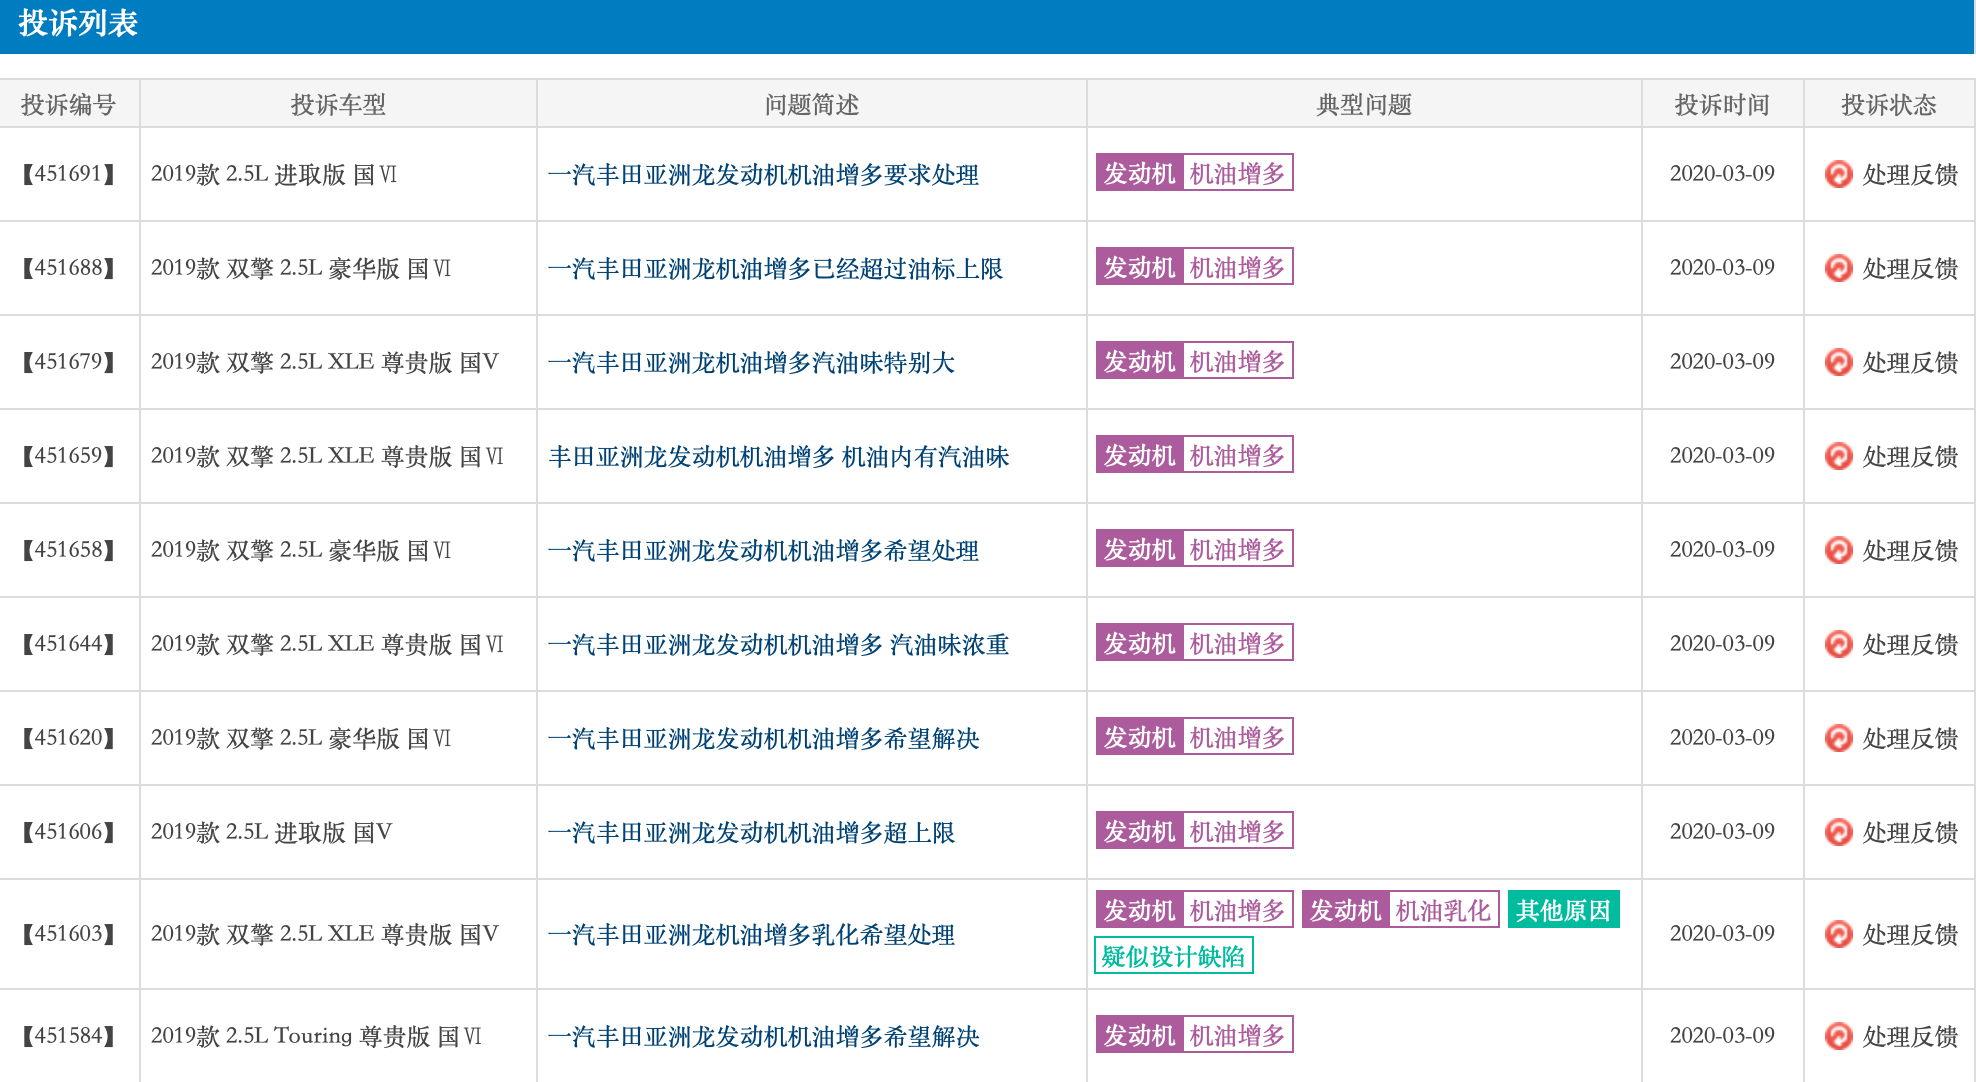Click the 投诉时间 column header
Viewport: 1976px width, 1082px height.
click(1722, 104)
